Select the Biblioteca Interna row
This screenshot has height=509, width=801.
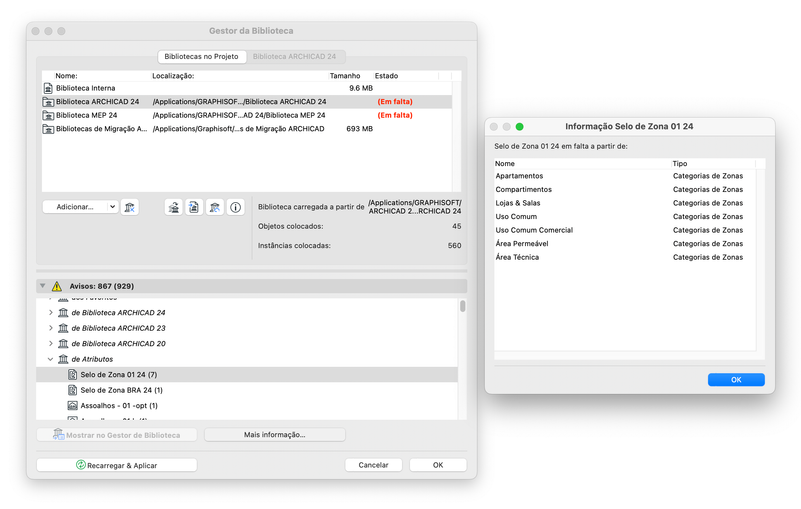(x=247, y=88)
